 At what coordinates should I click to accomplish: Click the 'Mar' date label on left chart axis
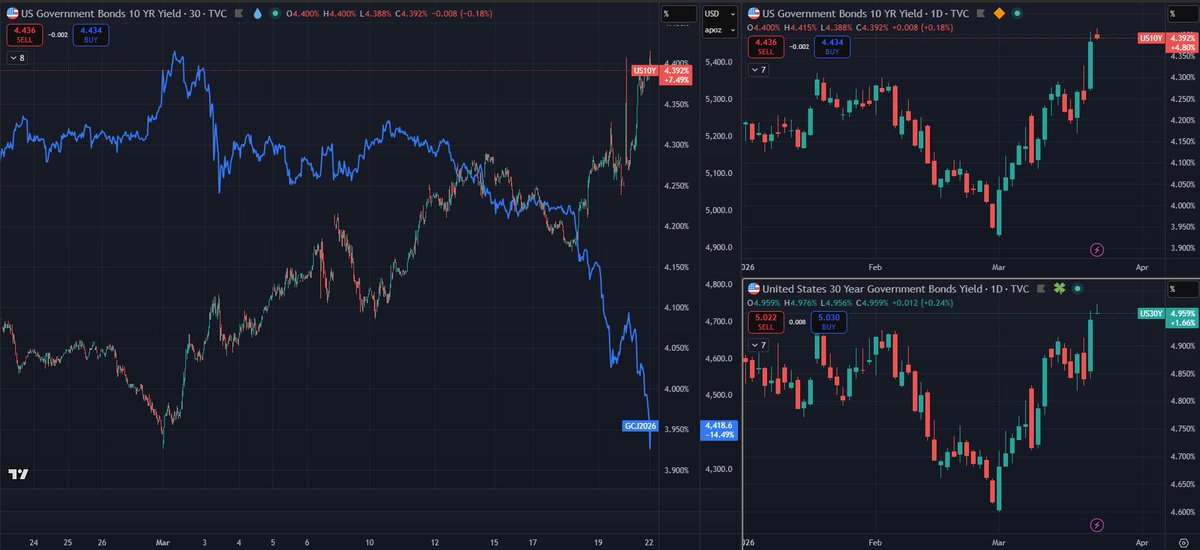(x=161, y=541)
